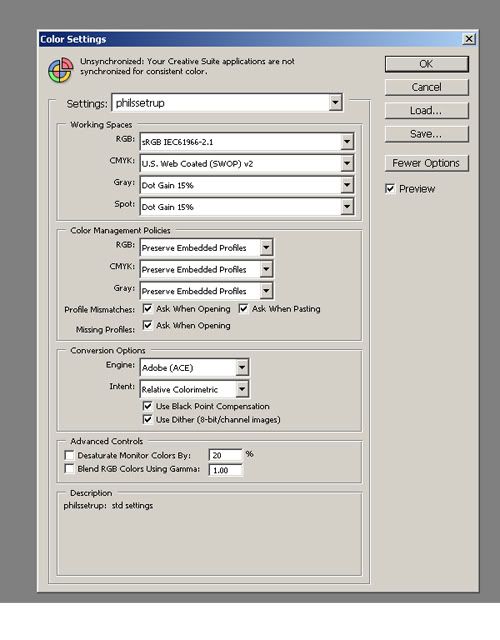Open the RGB working space dropdown
This screenshot has width=500, height=640.
pos(247,142)
